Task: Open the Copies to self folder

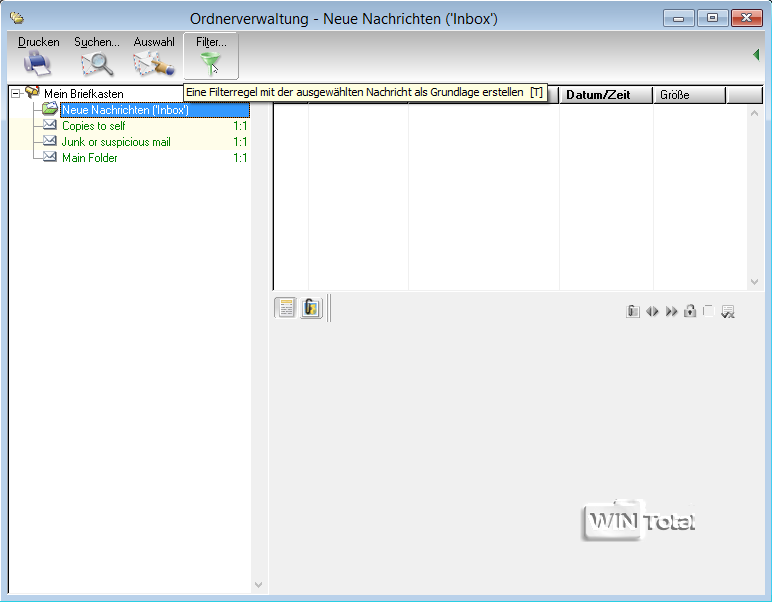Action: coord(93,126)
